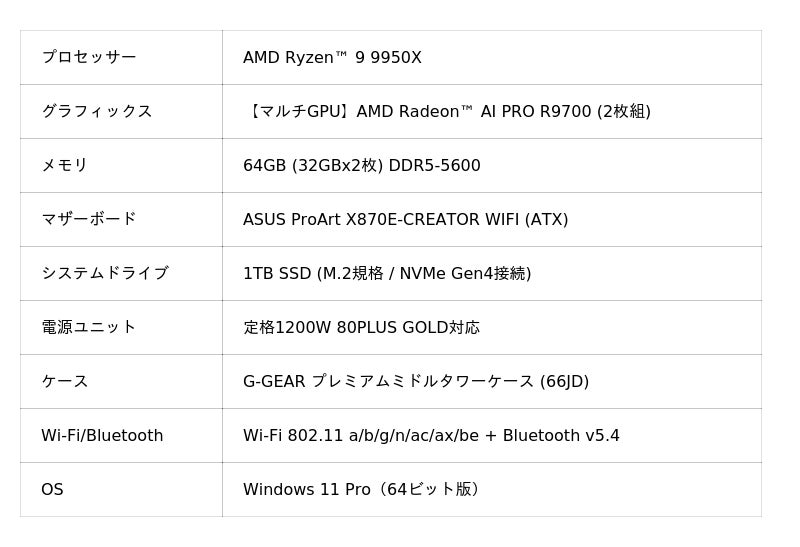Viewport: 800px width, 547px height.
Task: Click the 電源ユニット label cell
Action: tap(88, 328)
